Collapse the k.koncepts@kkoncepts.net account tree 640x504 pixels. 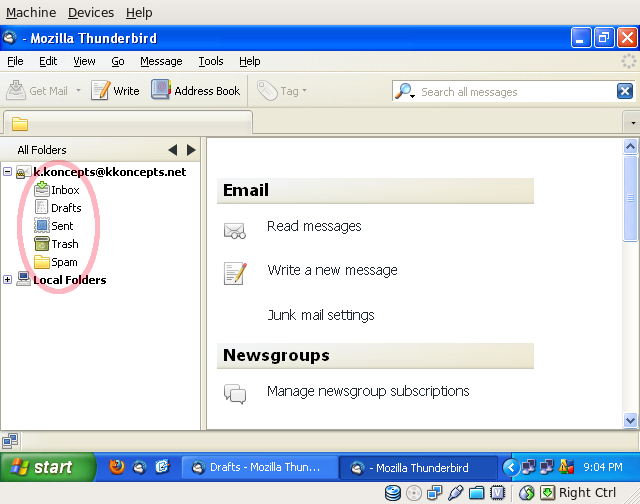pos(8,172)
